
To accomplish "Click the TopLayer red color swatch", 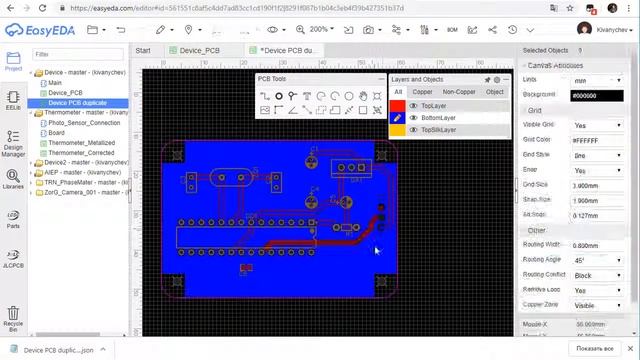I will tap(398, 106).
